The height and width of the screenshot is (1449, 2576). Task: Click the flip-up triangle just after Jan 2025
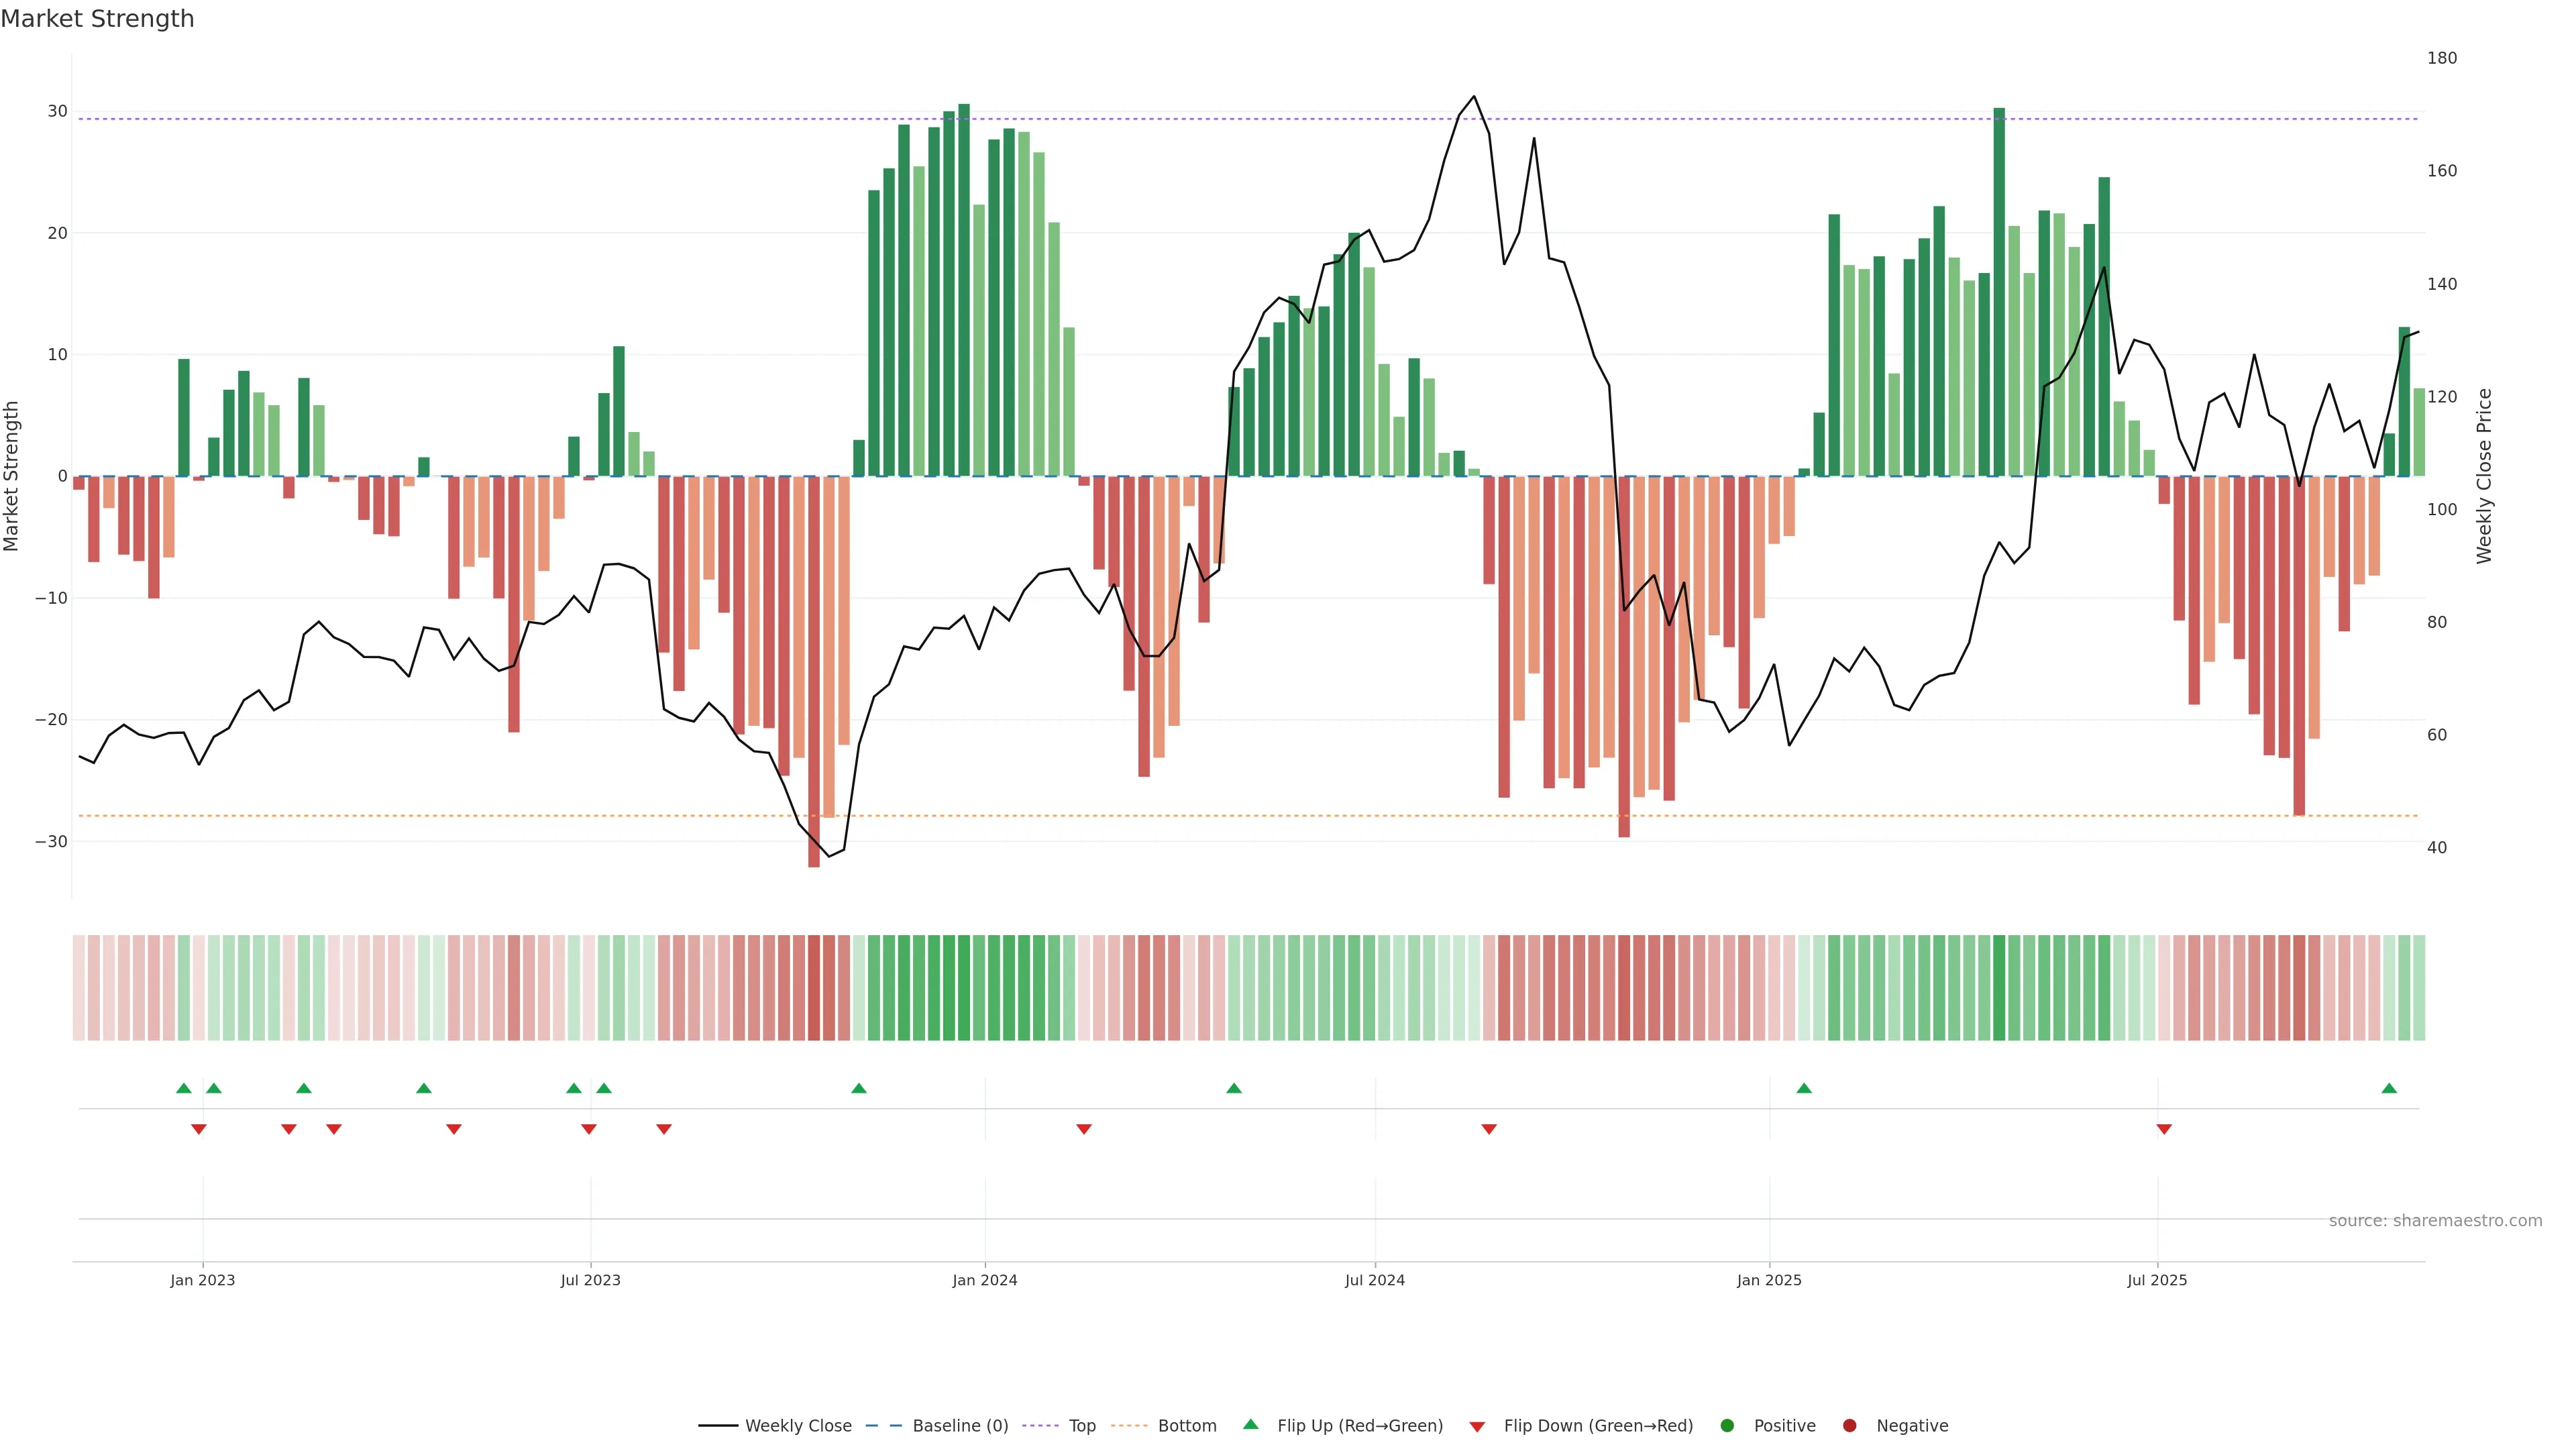pos(1804,1088)
